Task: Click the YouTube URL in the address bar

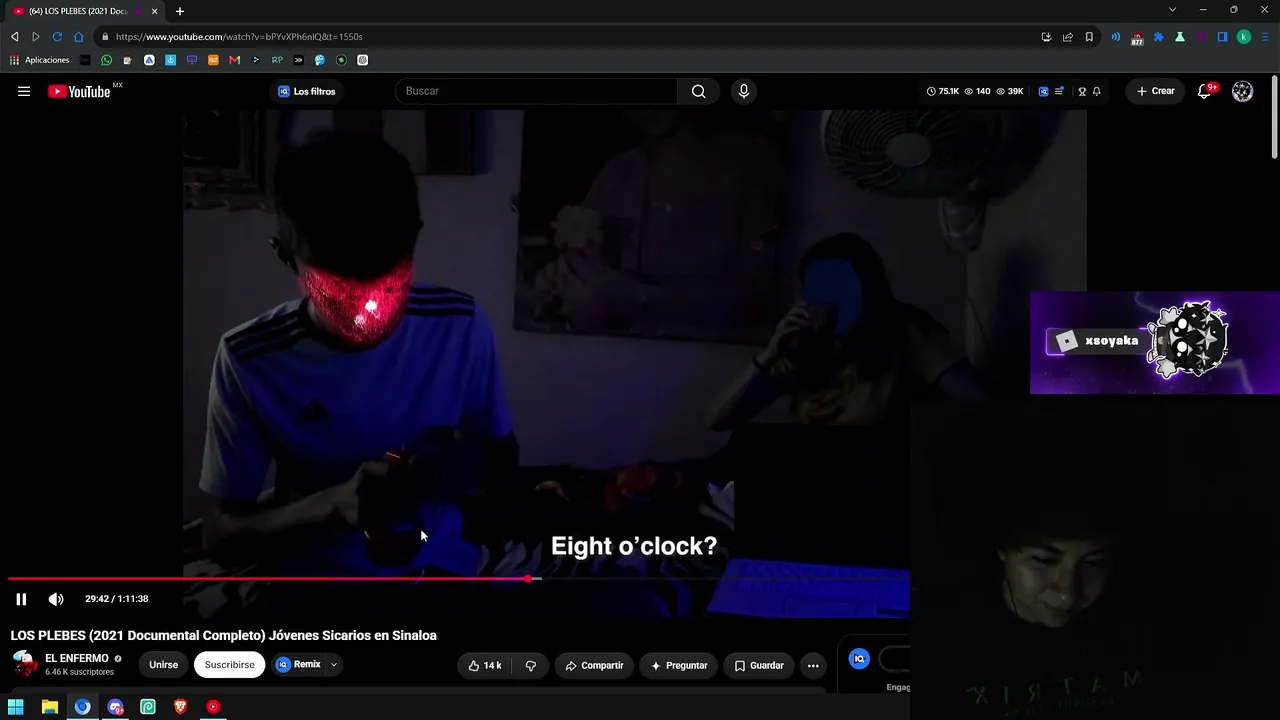Action: (x=239, y=37)
